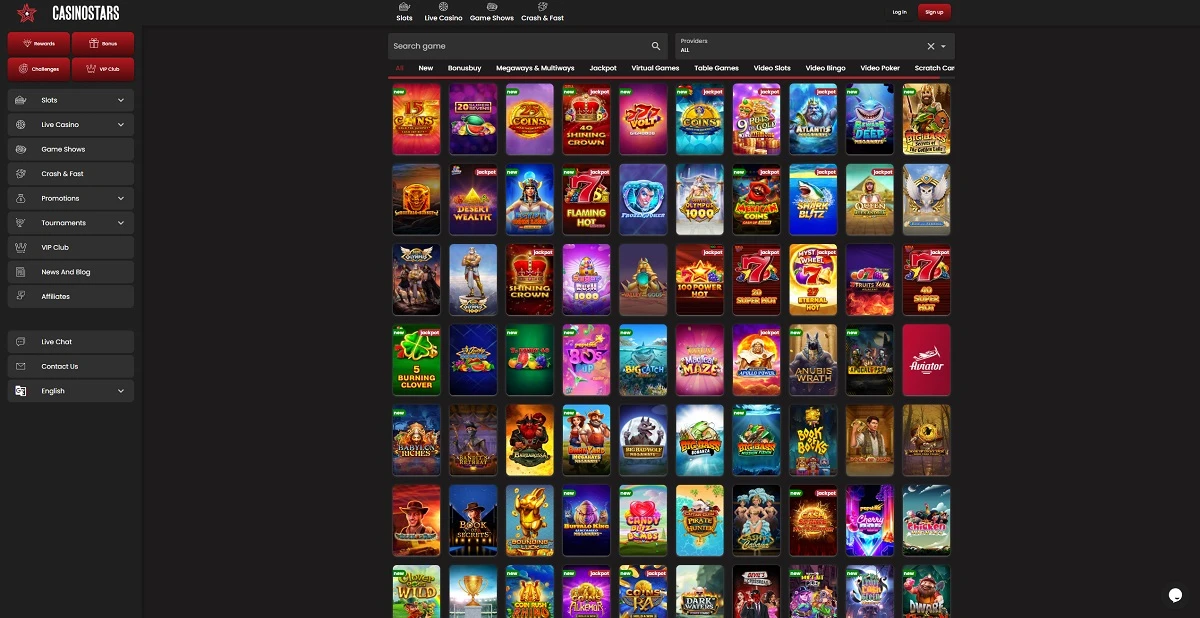Image resolution: width=1200 pixels, height=618 pixels.
Task: Open the 100 Power Hot game thumbnail
Action: click(700, 280)
